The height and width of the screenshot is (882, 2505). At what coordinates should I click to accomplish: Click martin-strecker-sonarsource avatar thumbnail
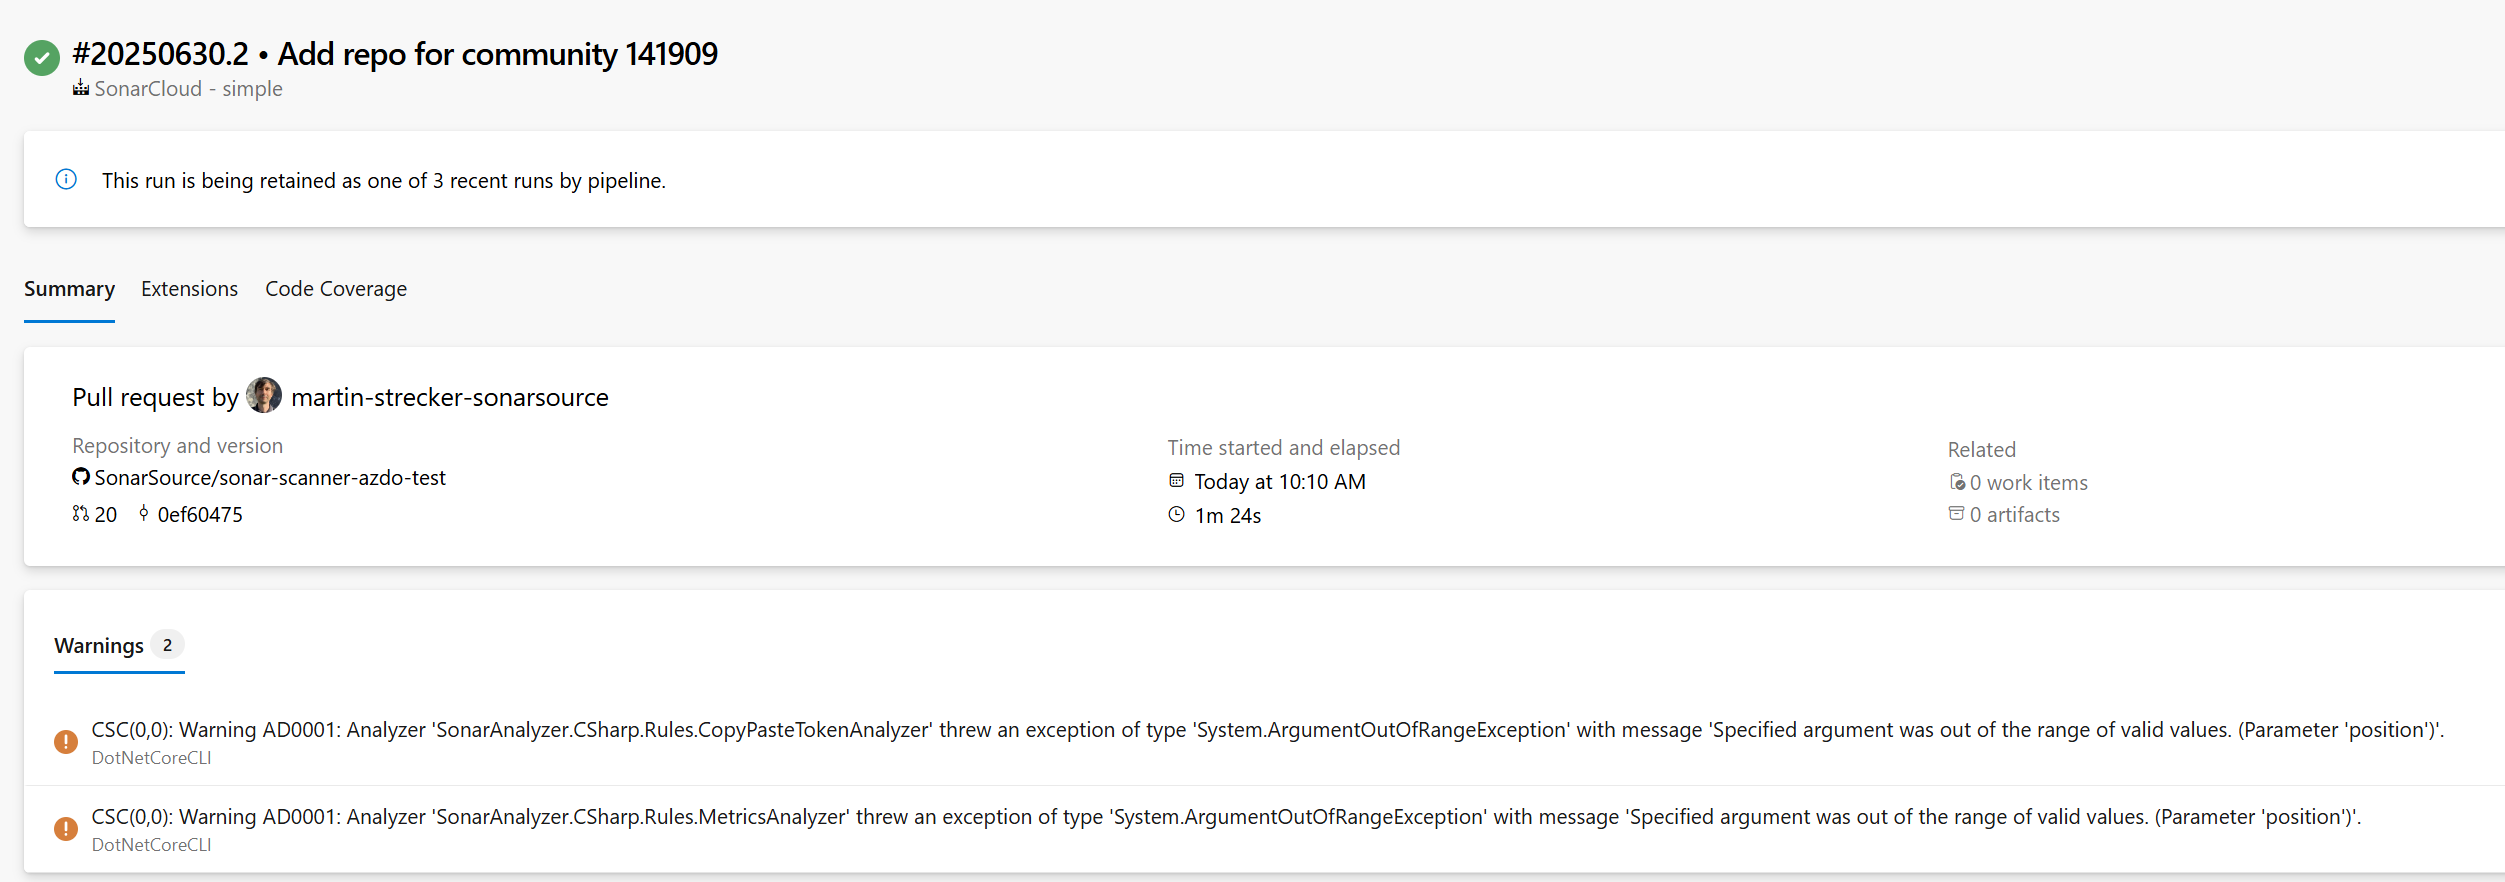pos(264,396)
